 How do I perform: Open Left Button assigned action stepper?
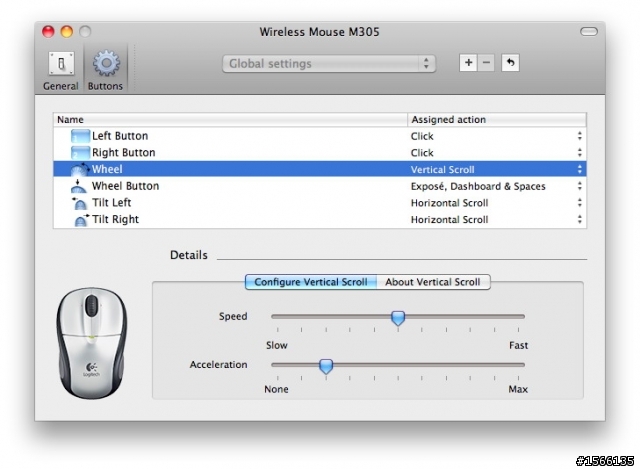(580, 136)
